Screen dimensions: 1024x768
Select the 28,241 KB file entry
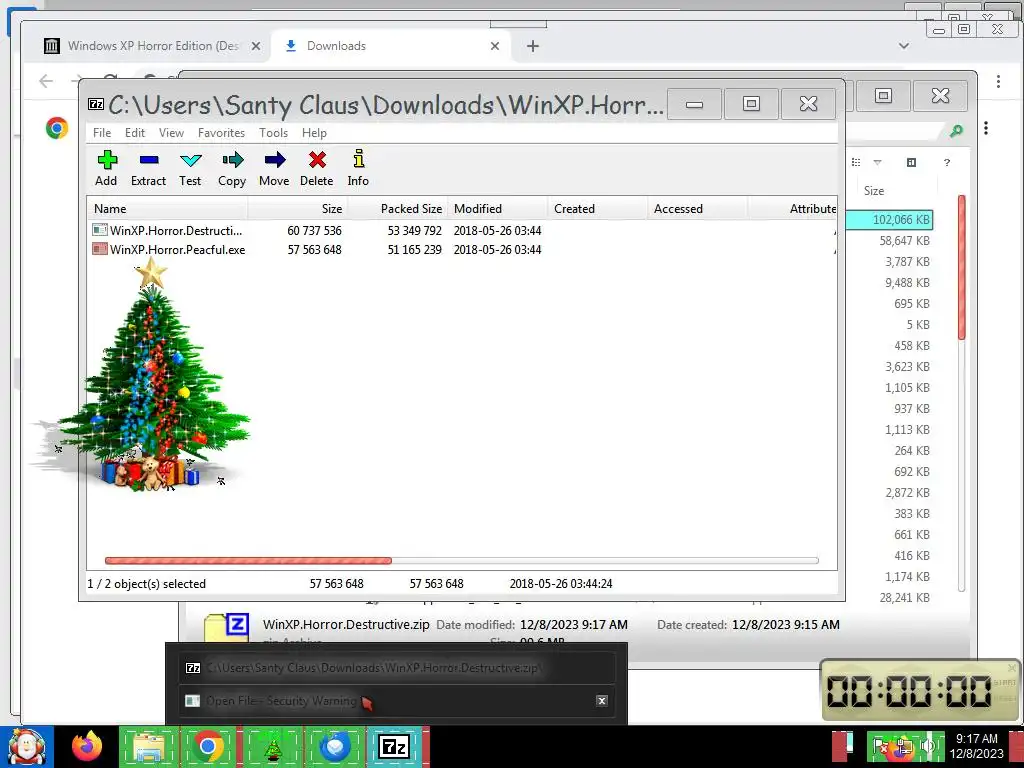point(904,598)
